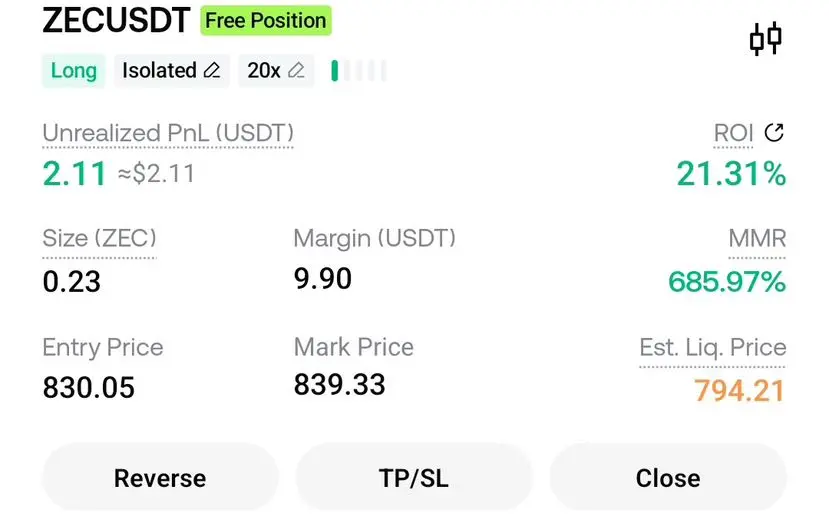Tap the 794.21 liquidation price value
Screen dimensions: 829x523
[739, 390]
